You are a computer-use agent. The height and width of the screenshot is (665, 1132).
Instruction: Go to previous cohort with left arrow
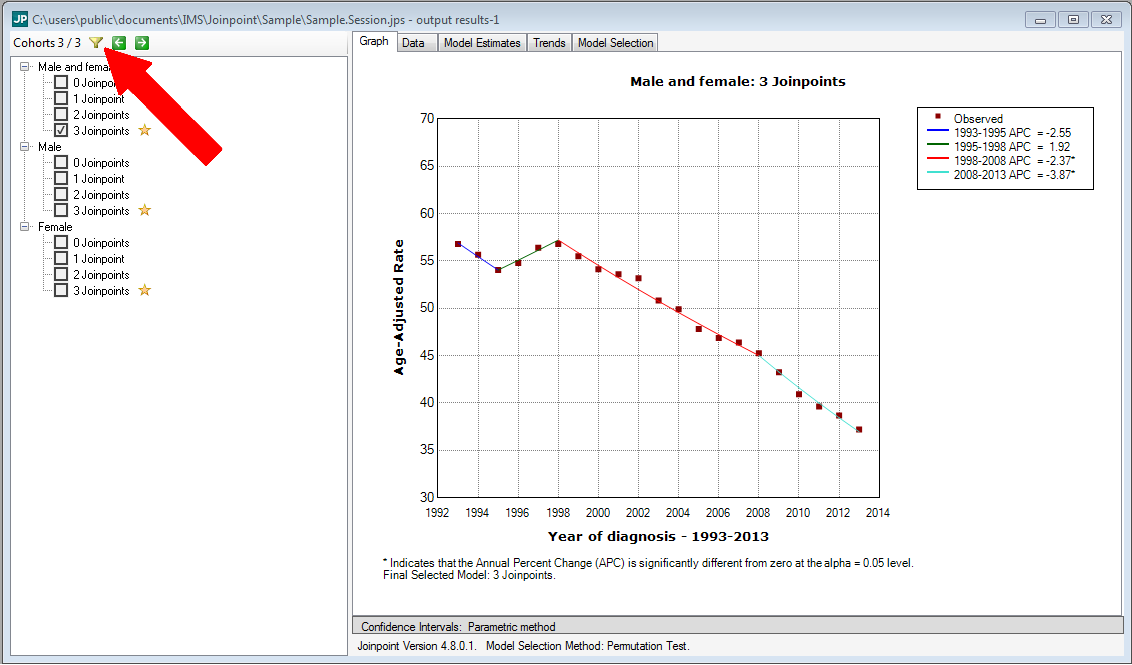point(119,42)
